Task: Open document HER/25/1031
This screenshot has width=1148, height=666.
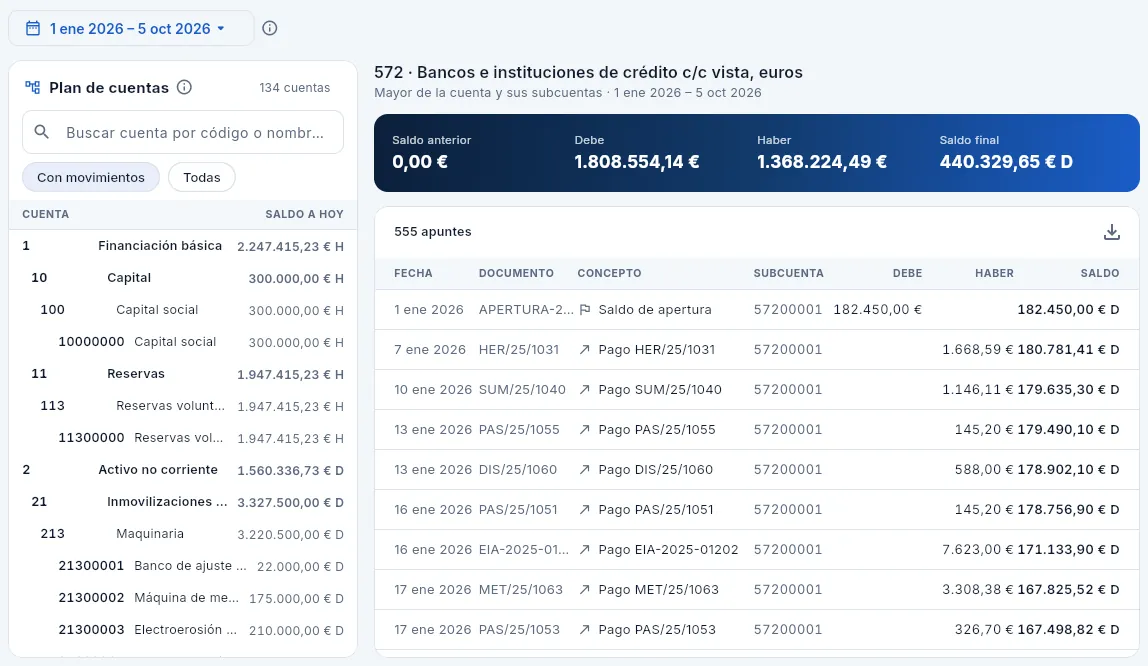Action: pyautogui.click(x=518, y=350)
